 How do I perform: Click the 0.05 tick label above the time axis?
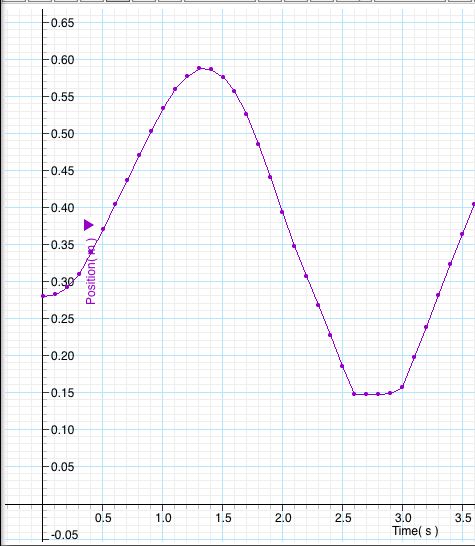pos(63,467)
